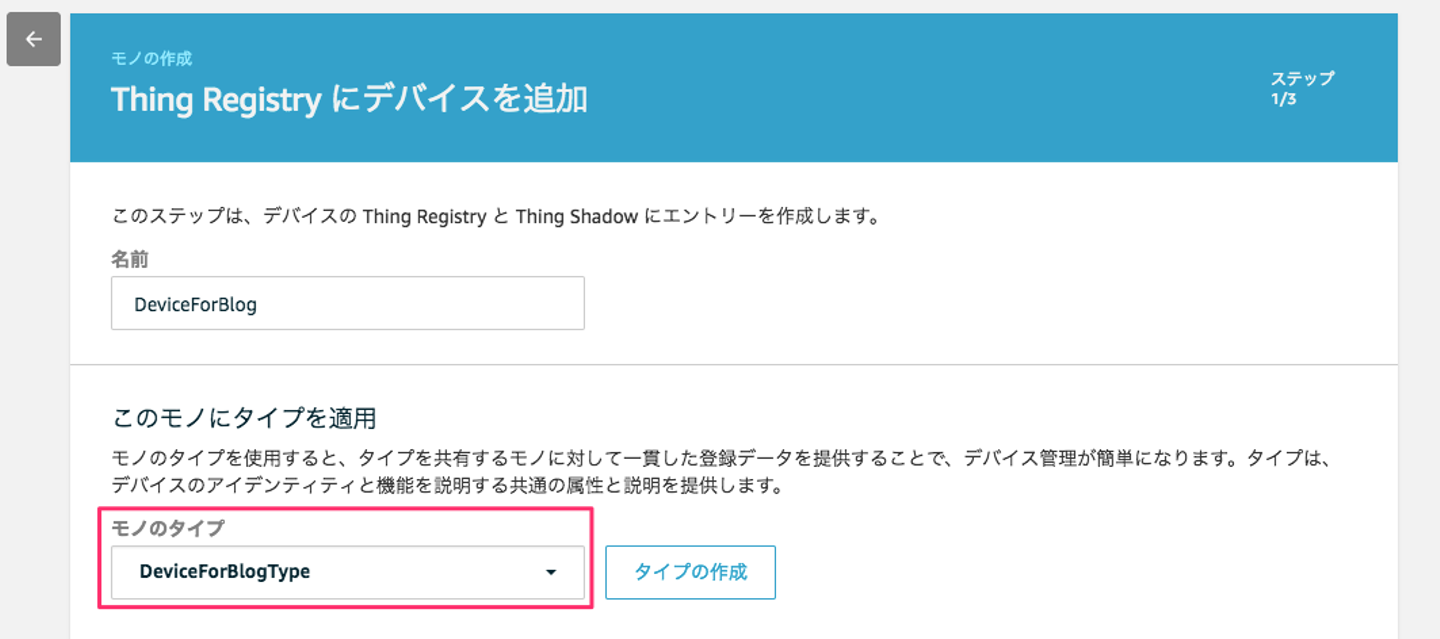Click the "Thing Registry にデバイスを追加" title
The image size is (1440, 639).
pos(349,100)
